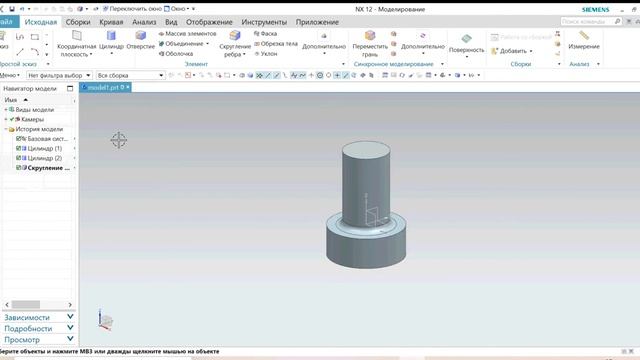
Task: Toggle checkbox for Базовая сист... feature
Action: (18, 138)
